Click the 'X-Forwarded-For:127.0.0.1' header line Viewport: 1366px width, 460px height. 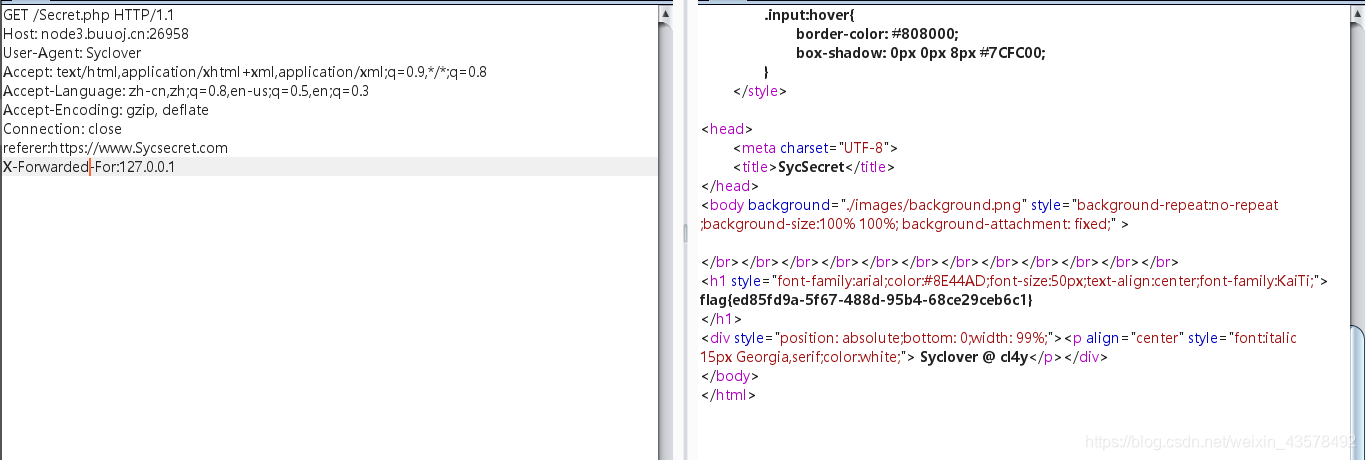pos(89,167)
